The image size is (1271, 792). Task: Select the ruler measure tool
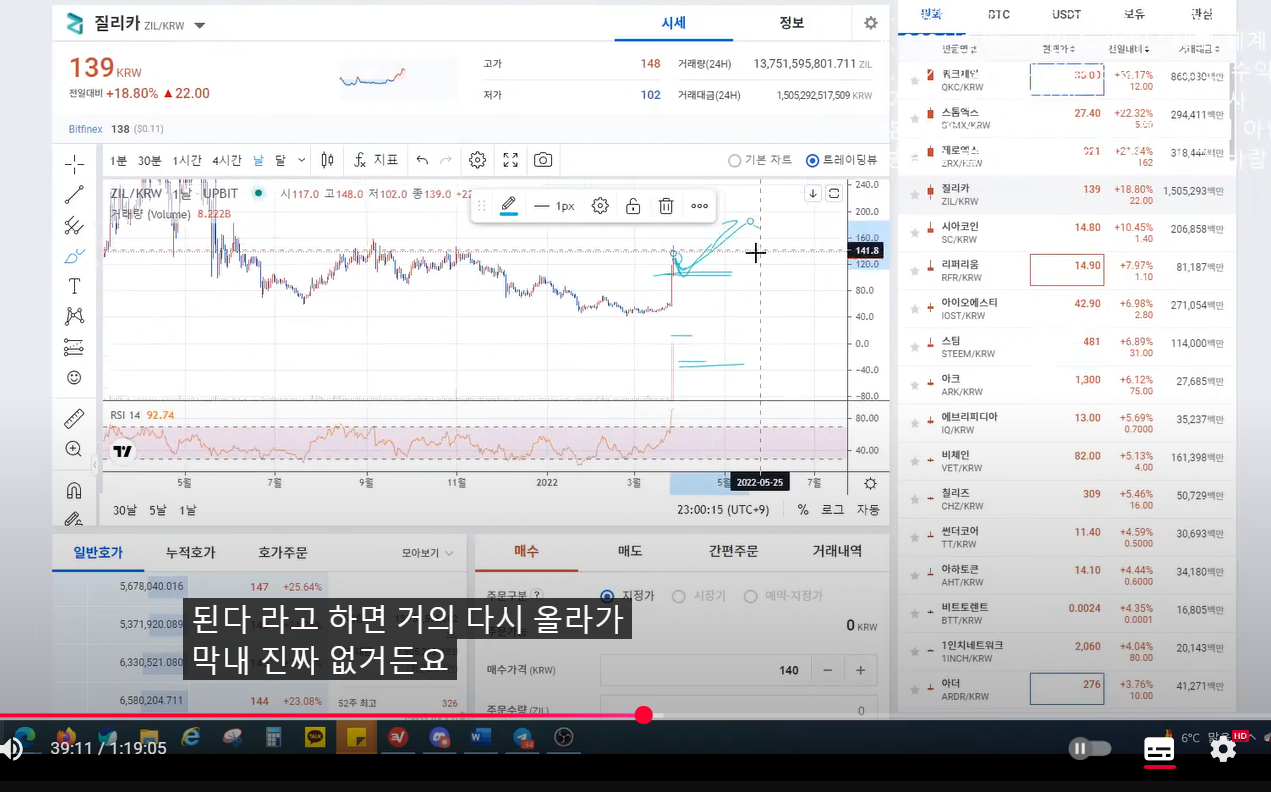point(74,418)
